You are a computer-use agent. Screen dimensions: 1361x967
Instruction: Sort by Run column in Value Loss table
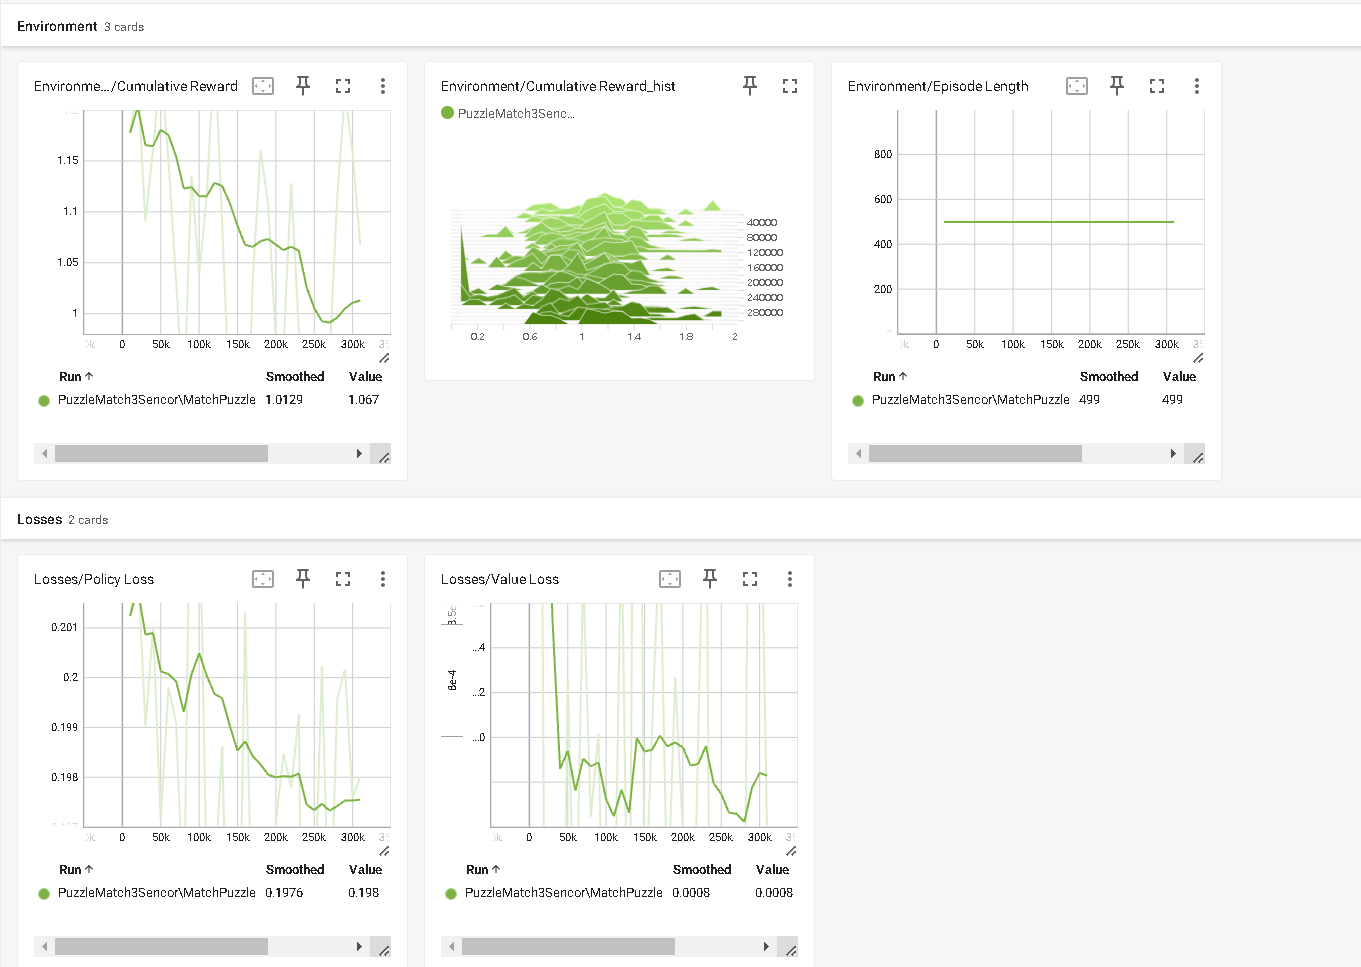(483, 870)
